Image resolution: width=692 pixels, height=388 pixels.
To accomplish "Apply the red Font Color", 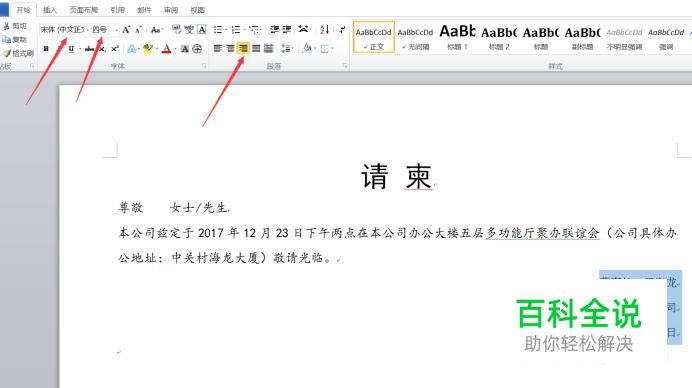I will (166, 49).
